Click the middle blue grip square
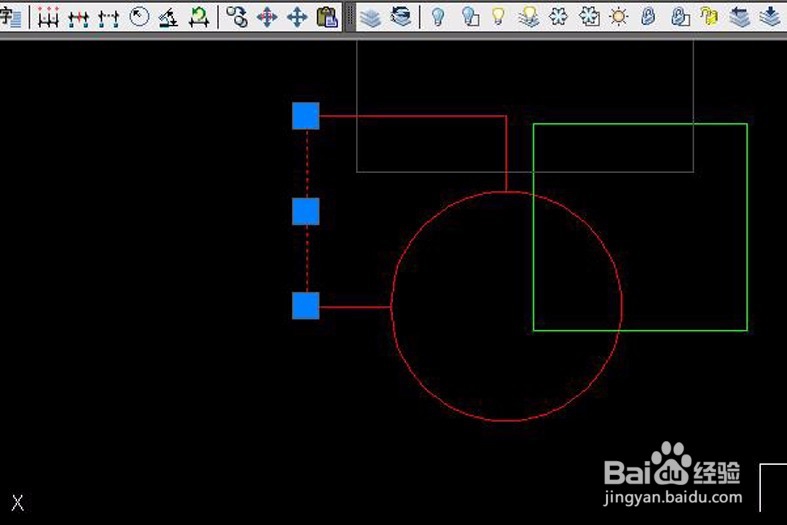 tap(306, 211)
